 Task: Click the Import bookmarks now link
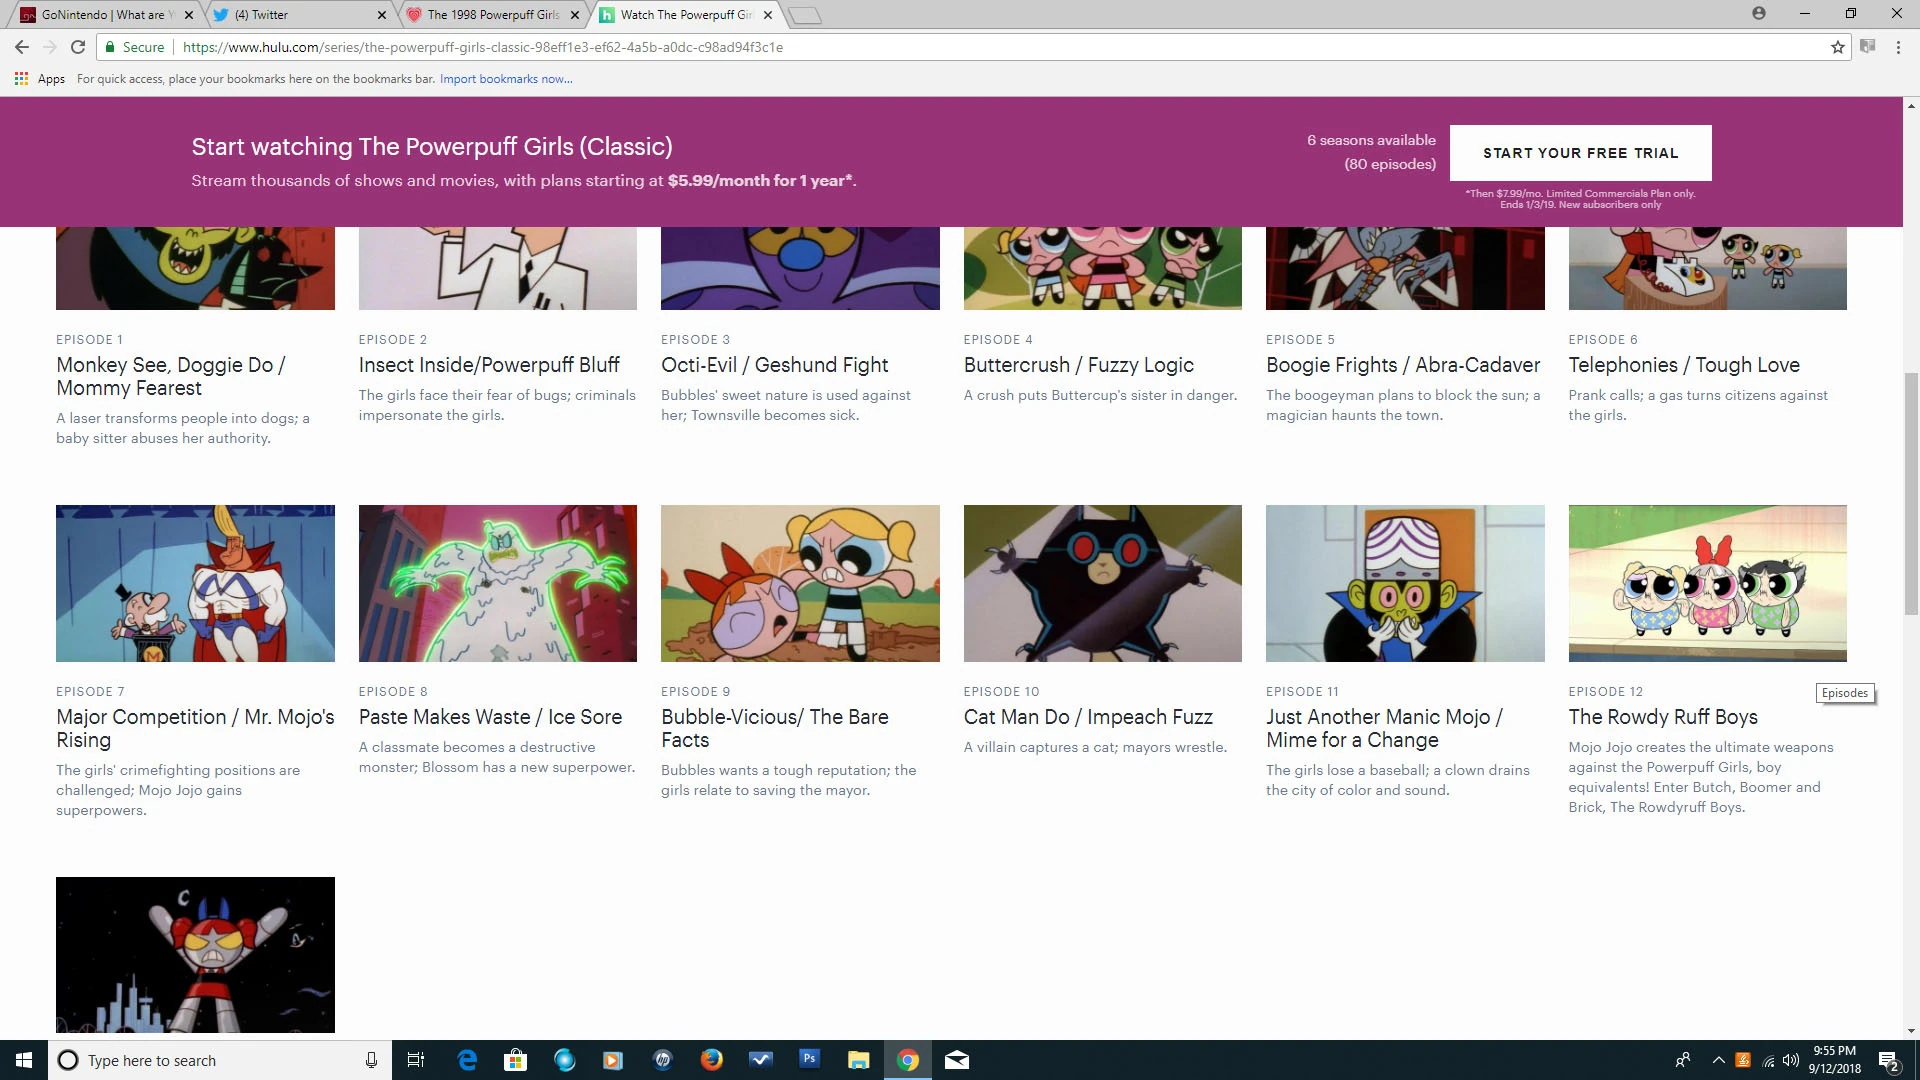point(505,79)
